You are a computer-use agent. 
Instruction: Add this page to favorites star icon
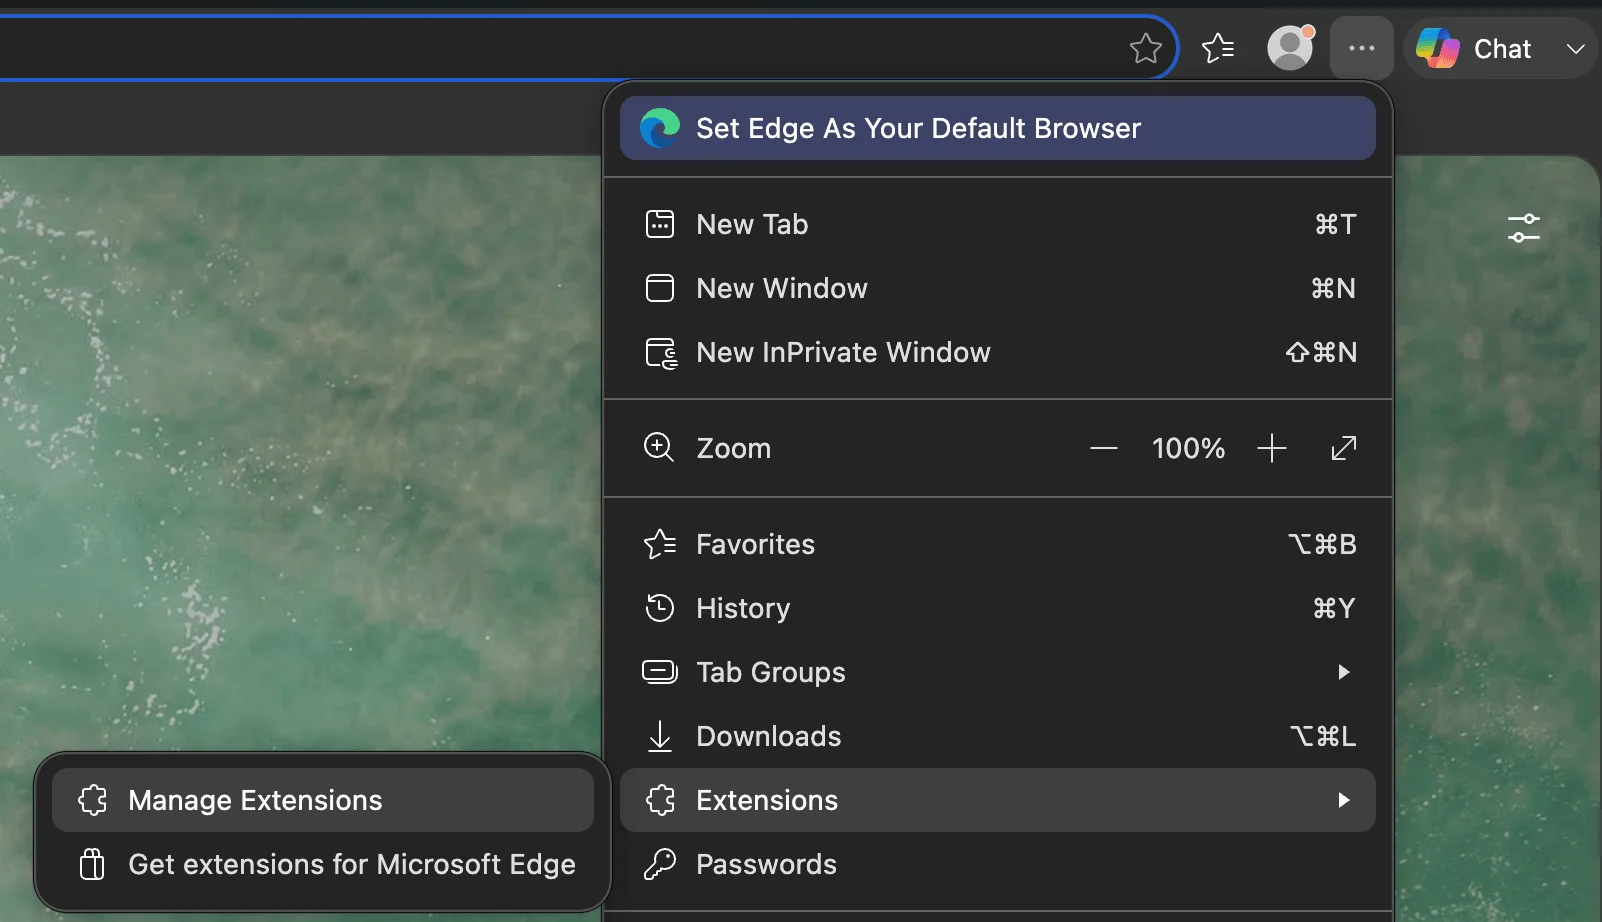(x=1145, y=48)
